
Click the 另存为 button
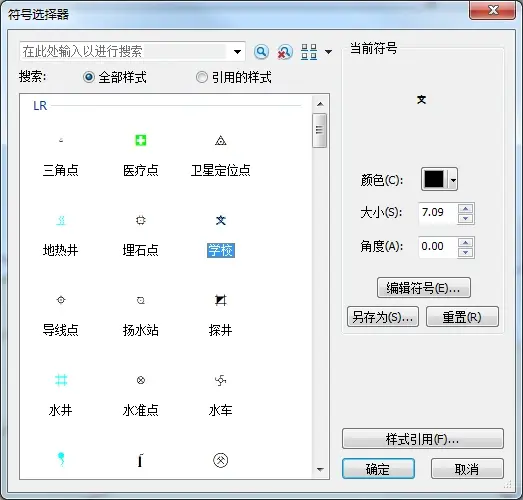383,317
